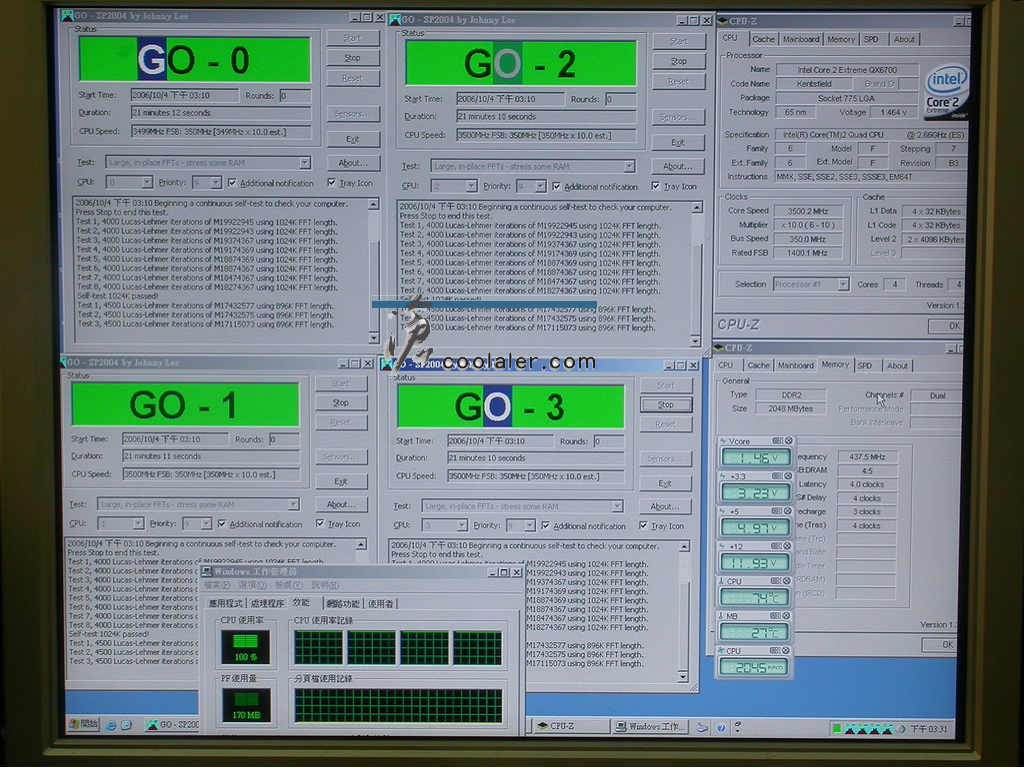Open About tab in lower CPU-Z window
The height and width of the screenshot is (768, 1024).
pos(897,366)
